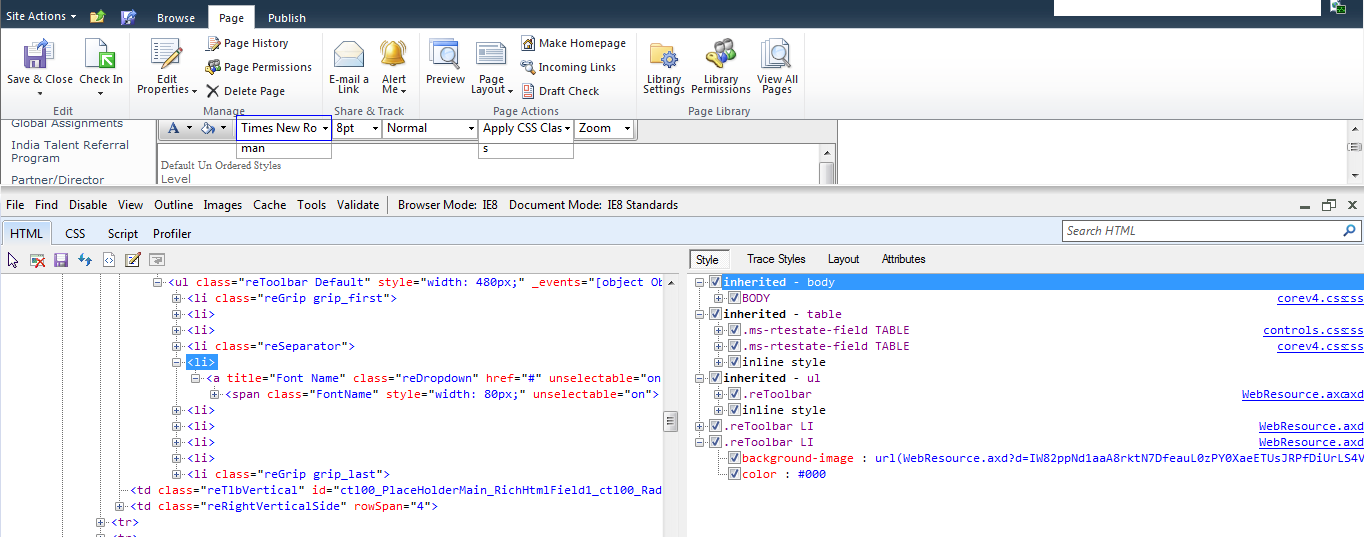Toggle the inherited - body checkbox
This screenshot has width=1364, height=537.
tap(715, 282)
